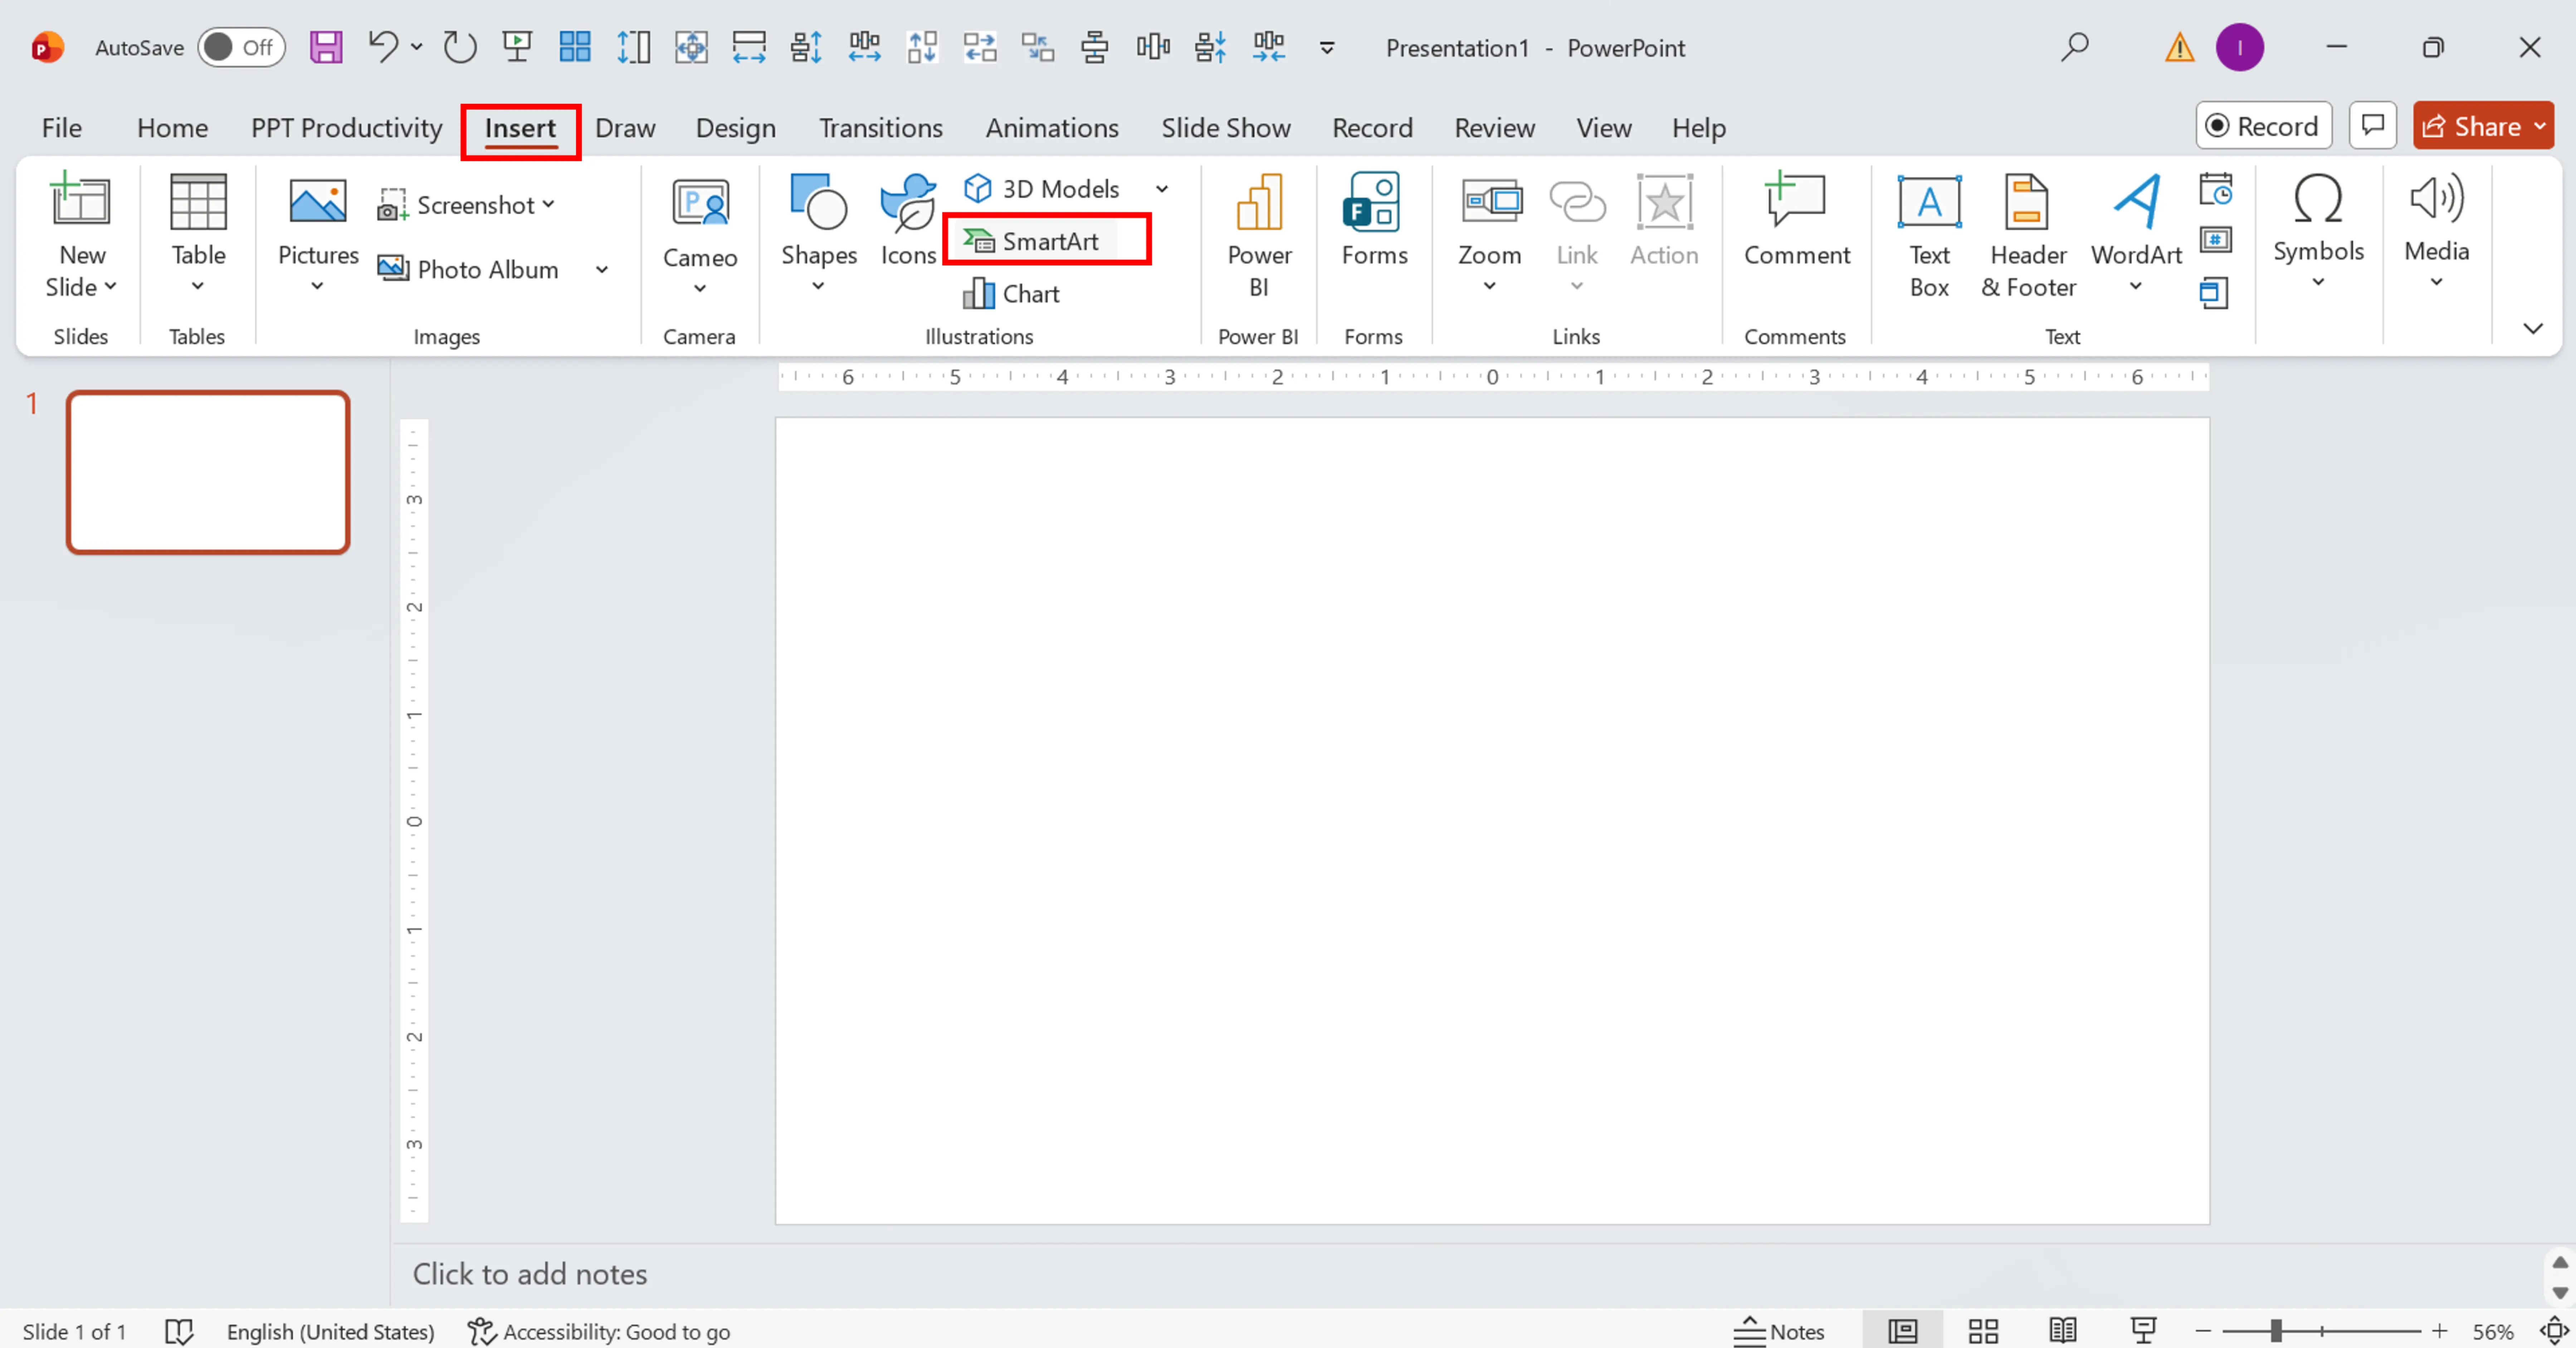The width and height of the screenshot is (2576, 1348).
Task: Click the Cameo camera icon
Action: (700, 202)
